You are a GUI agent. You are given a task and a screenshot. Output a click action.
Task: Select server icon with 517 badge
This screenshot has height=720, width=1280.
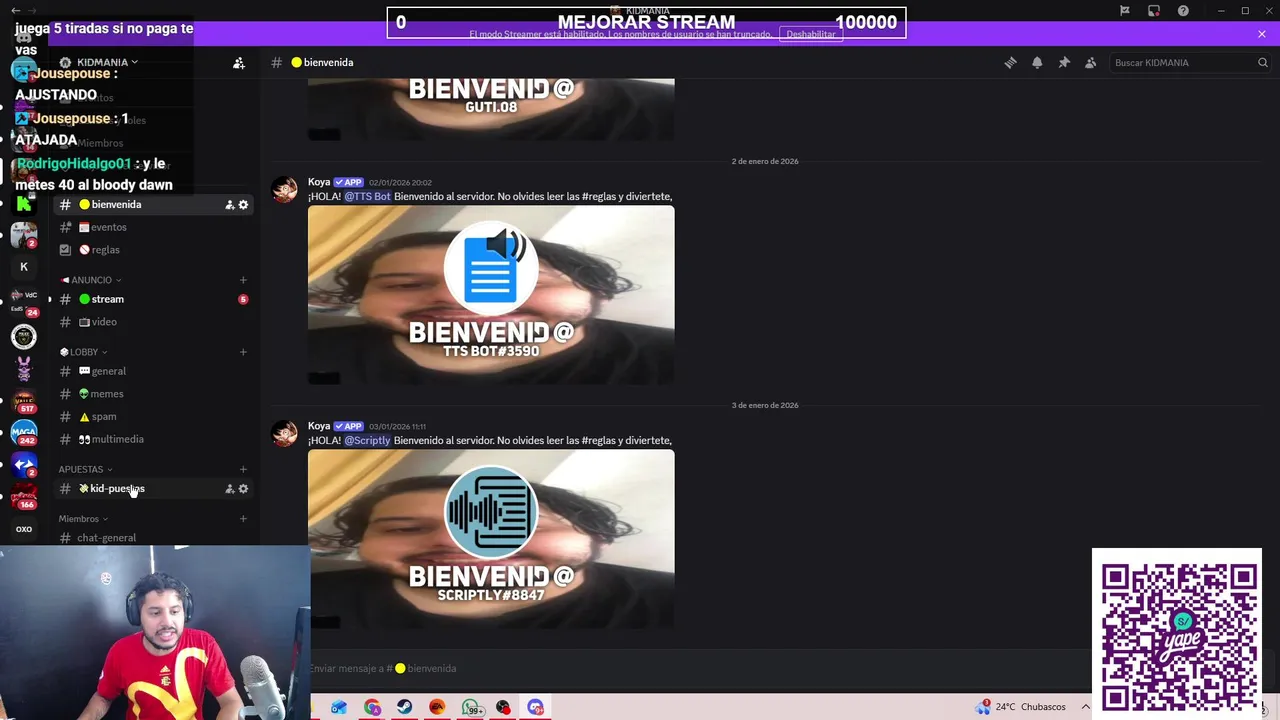24,400
